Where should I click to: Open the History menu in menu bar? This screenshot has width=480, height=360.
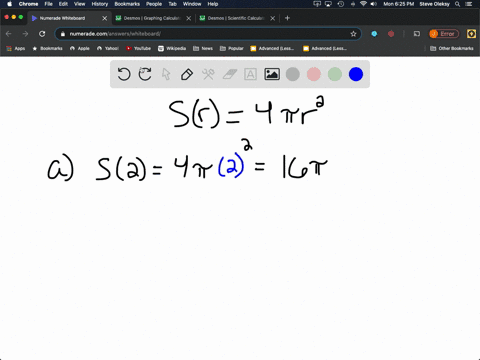[100, 4]
